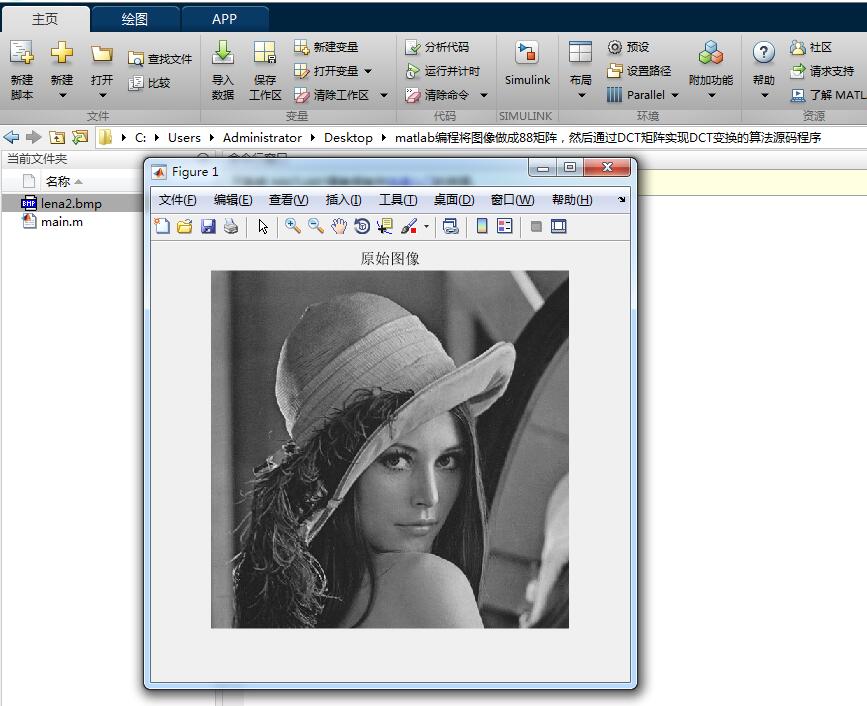Click Save icon in Figure 1 toolbar
The height and width of the screenshot is (706, 867).
[x=208, y=226]
